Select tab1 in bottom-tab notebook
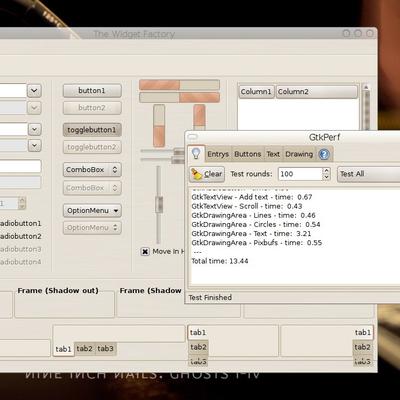Viewport: 400px width, 400px height. pos(63,349)
